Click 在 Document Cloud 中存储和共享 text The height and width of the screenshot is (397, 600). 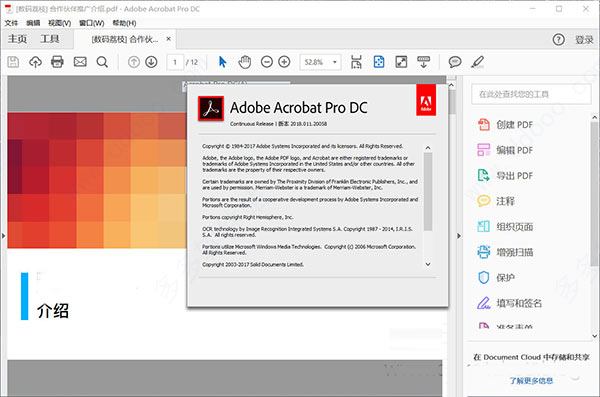pos(531,357)
